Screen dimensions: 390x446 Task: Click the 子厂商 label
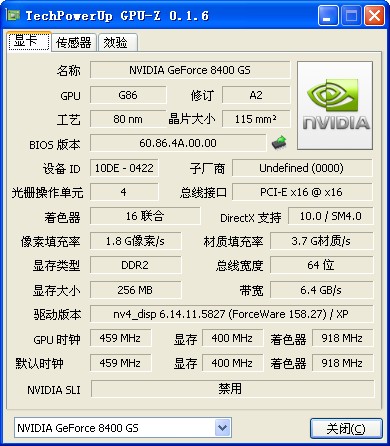[207, 169]
